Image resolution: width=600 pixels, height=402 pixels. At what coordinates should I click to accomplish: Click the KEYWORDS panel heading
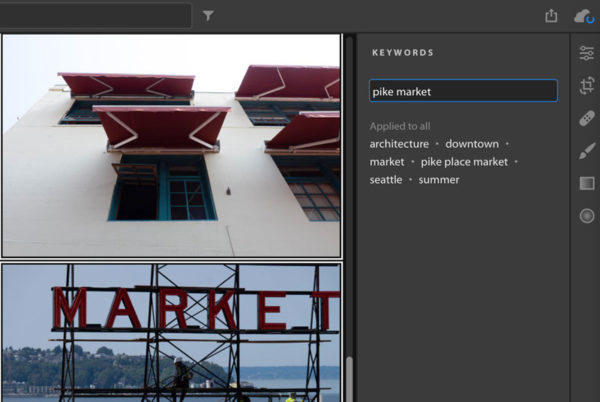tap(403, 53)
